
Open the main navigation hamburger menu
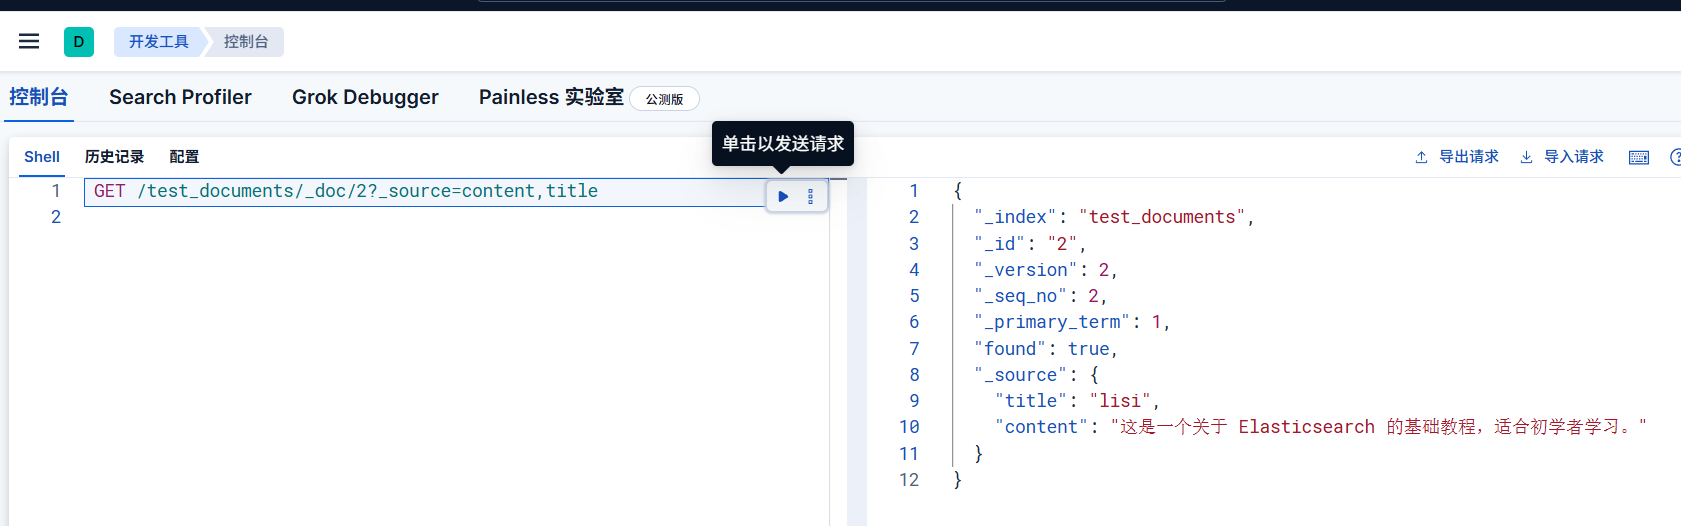point(29,41)
